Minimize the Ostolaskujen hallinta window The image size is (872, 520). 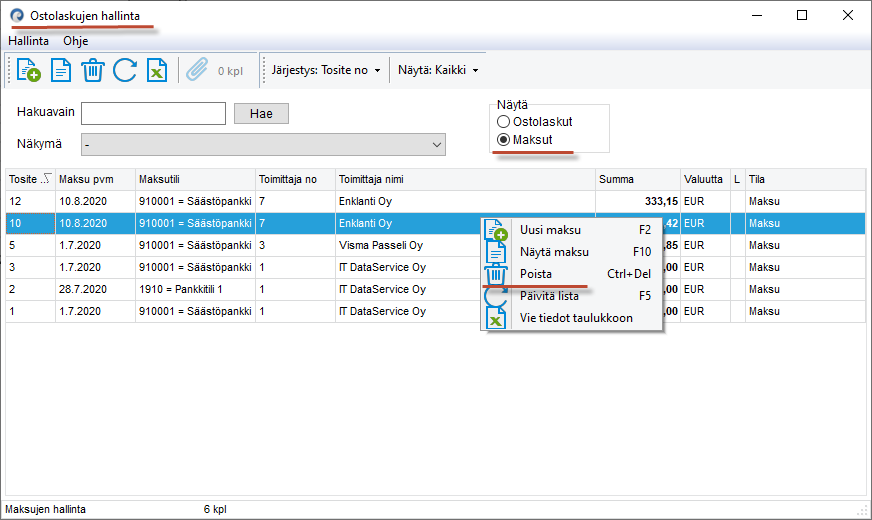tap(756, 15)
